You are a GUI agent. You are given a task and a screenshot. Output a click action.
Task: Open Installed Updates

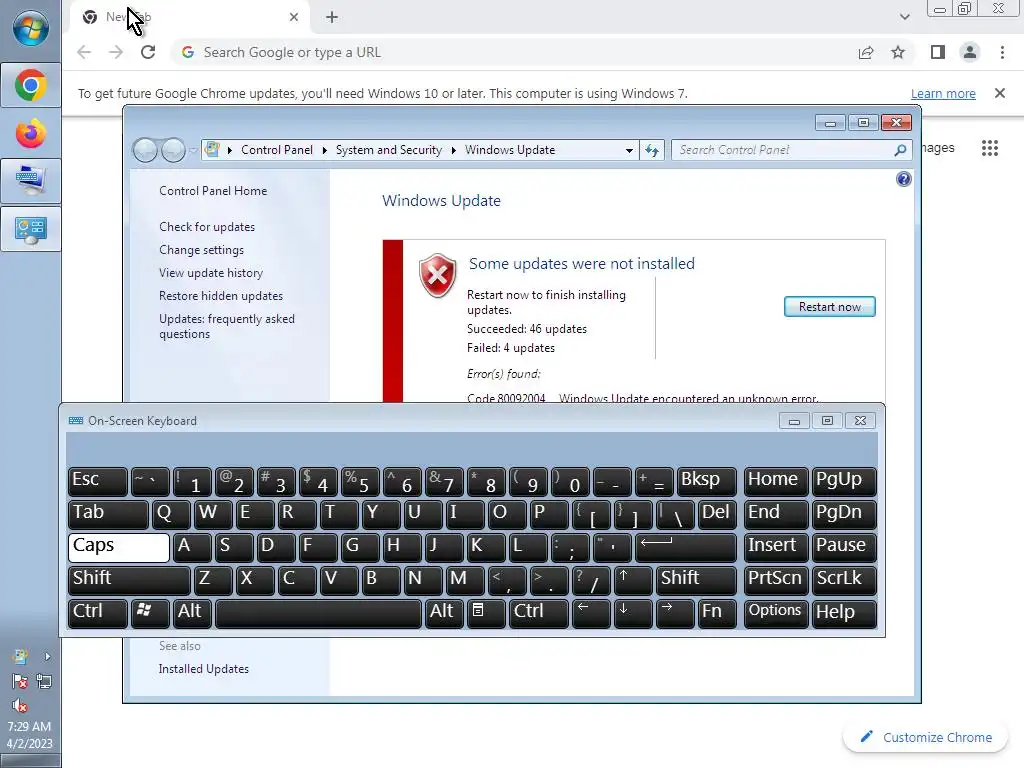204,669
